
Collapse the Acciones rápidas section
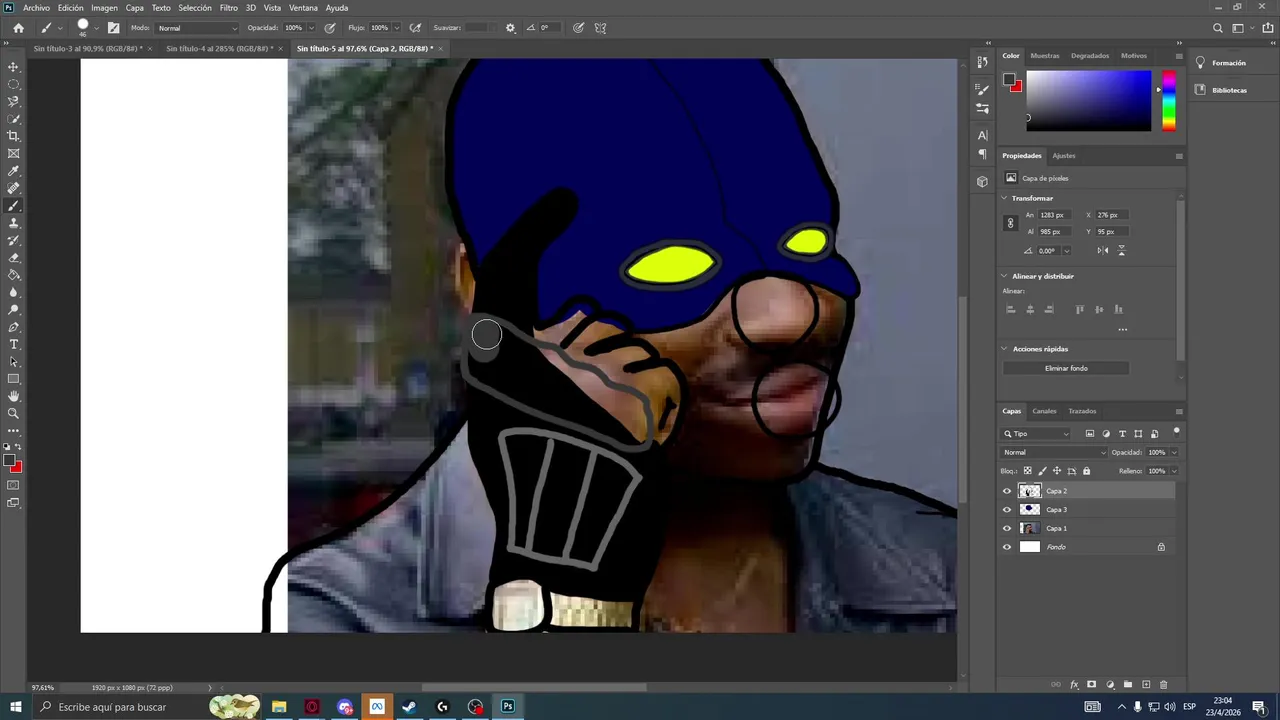[1004, 349]
